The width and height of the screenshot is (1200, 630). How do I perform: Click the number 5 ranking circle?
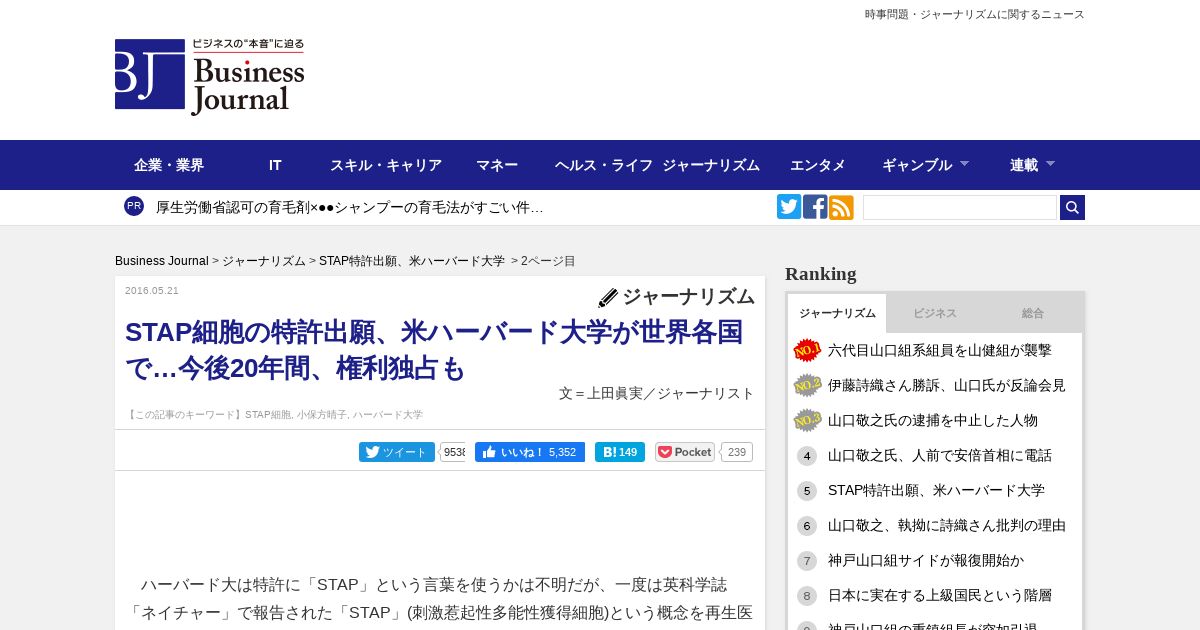click(807, 491)
